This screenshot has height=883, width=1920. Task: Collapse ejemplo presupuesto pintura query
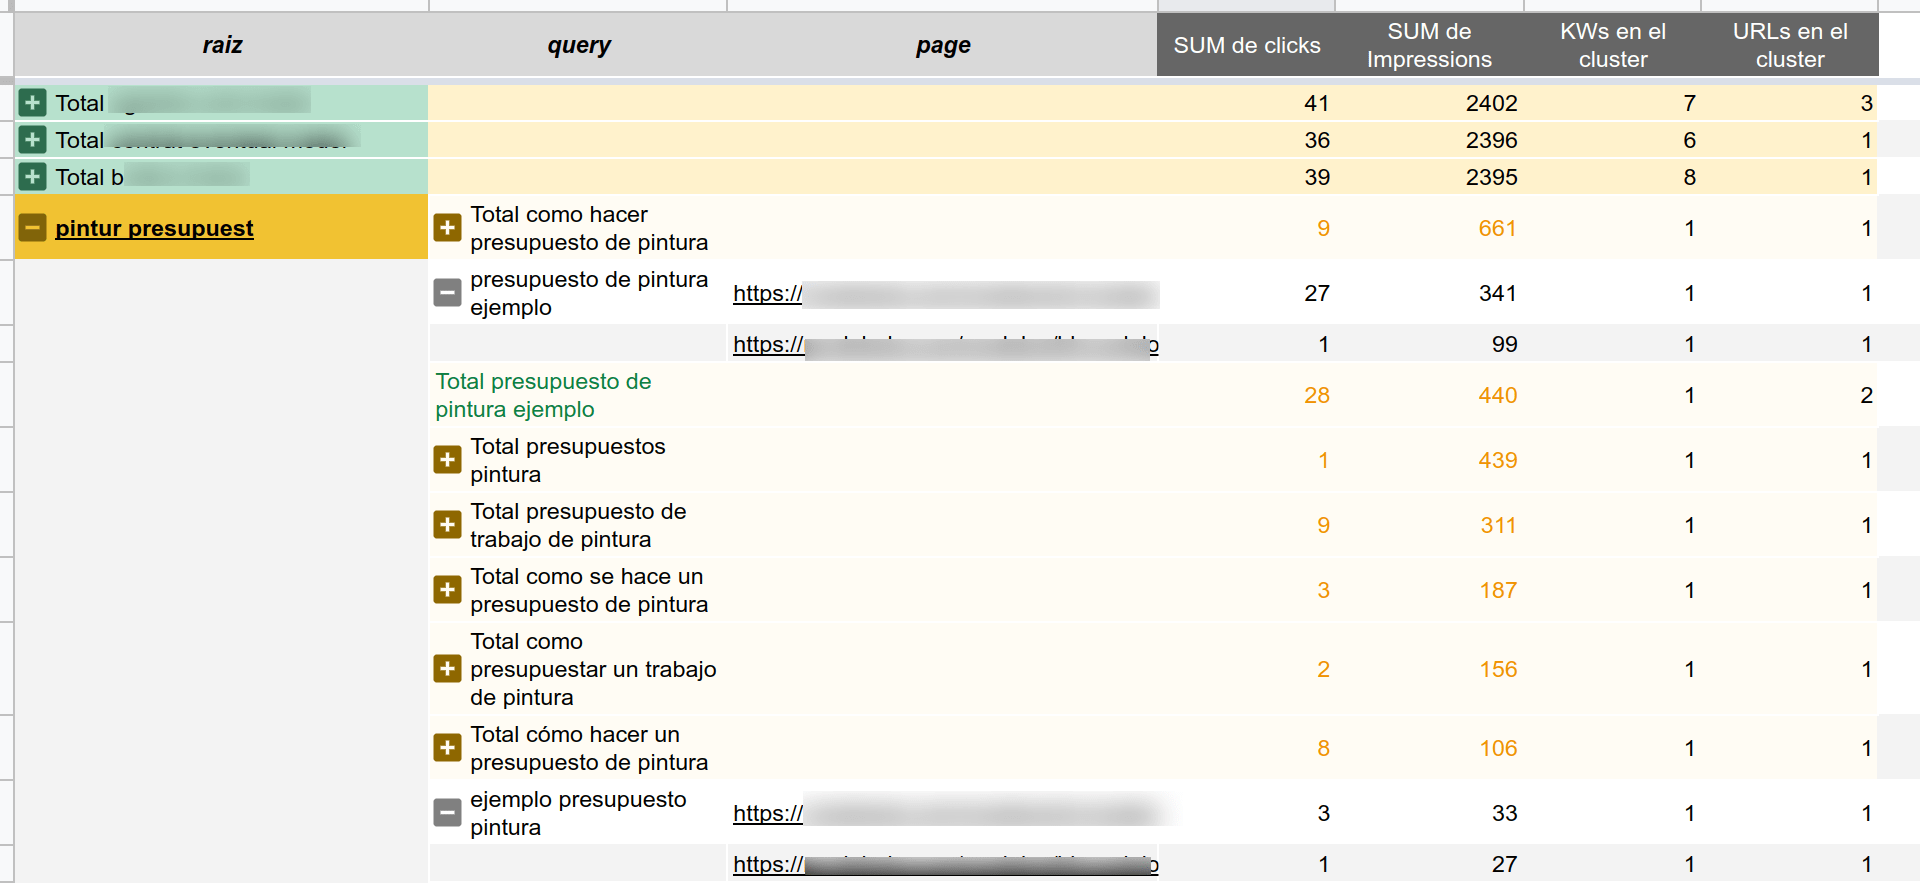click(x=447, y=813)
